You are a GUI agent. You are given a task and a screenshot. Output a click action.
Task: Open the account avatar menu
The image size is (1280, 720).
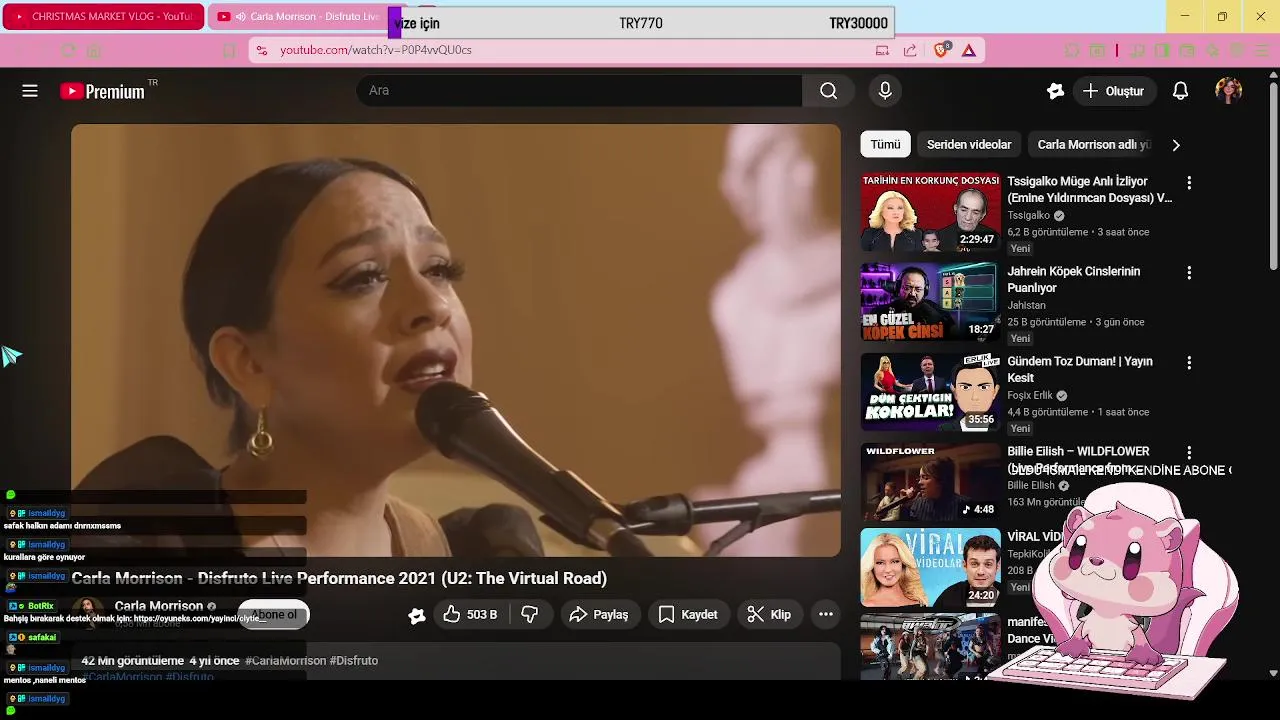coord(1229,91)
